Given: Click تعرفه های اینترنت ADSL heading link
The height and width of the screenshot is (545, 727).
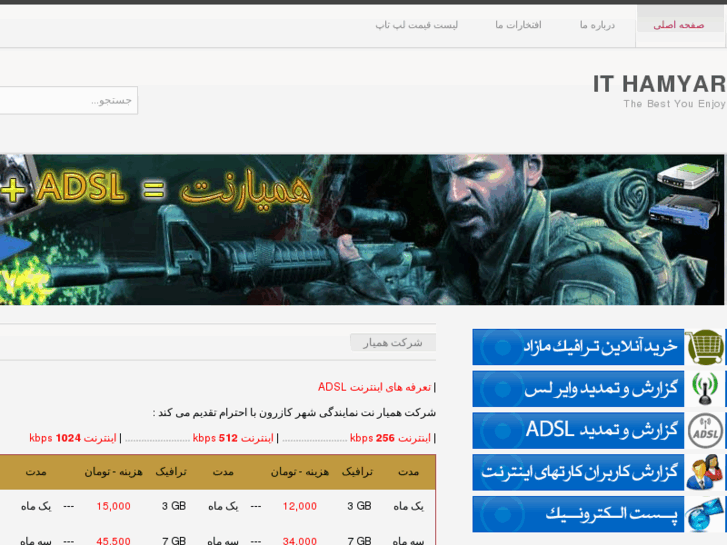Looking at the screenshot, I should (x=375, y=387).
